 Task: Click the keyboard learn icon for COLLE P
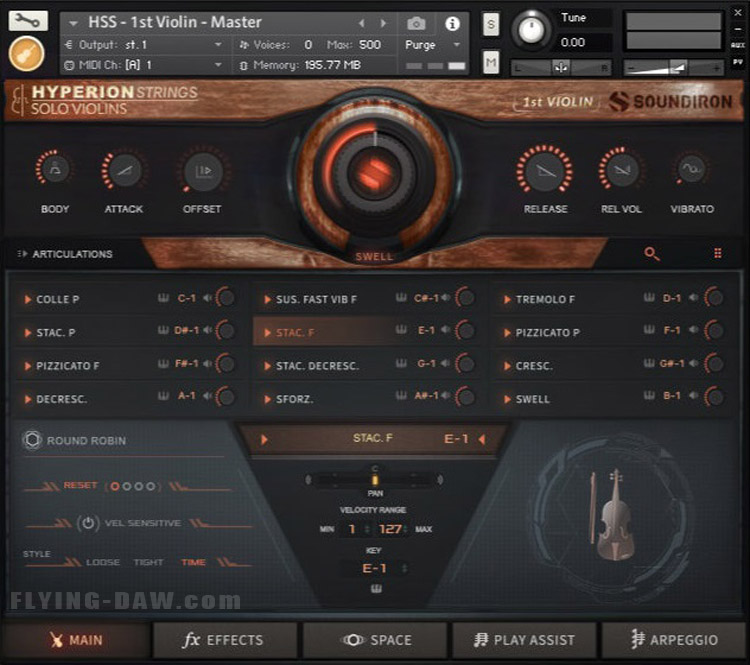click(x=164, y=299)
